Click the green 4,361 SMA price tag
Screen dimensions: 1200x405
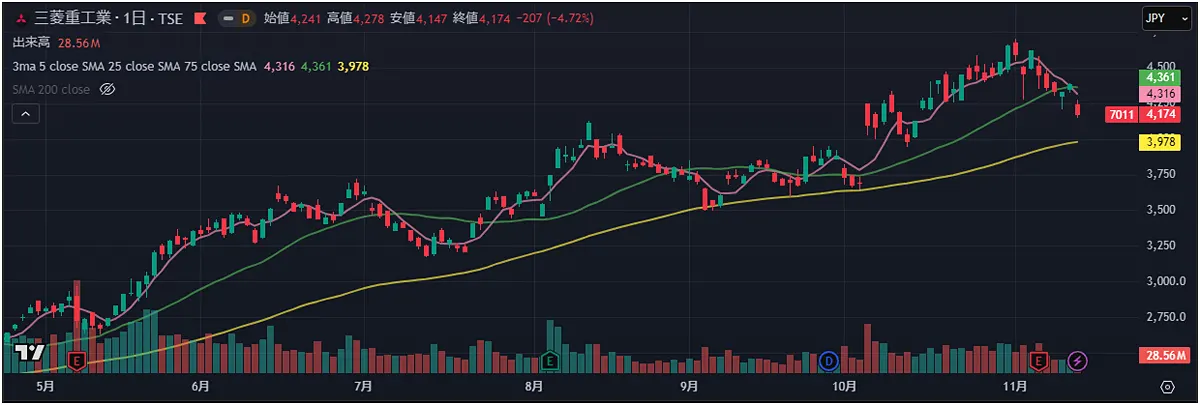click(x=1160, y=77)
